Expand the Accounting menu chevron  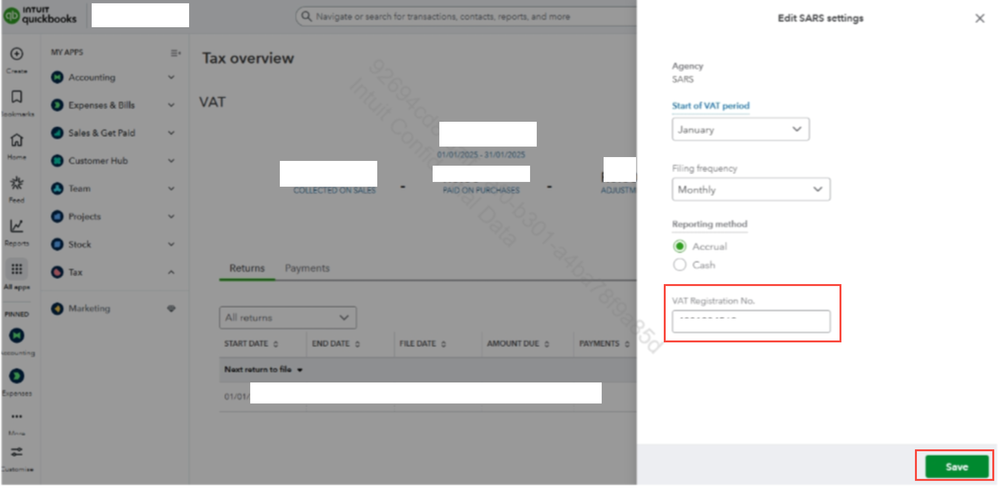tap(171, 77)
